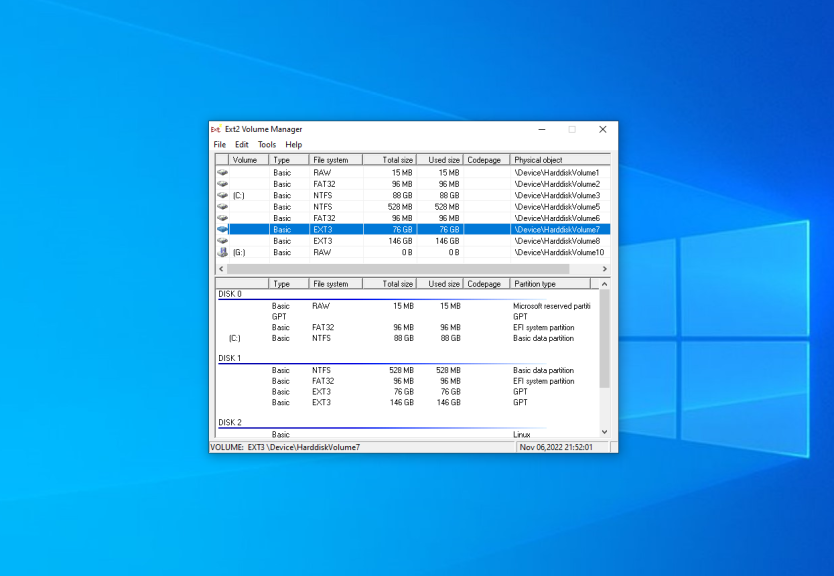Click the drive icon for HarddiskVolume1
Image resolution: width=834 pixels, height=576 pixels.
click(222, 173)
